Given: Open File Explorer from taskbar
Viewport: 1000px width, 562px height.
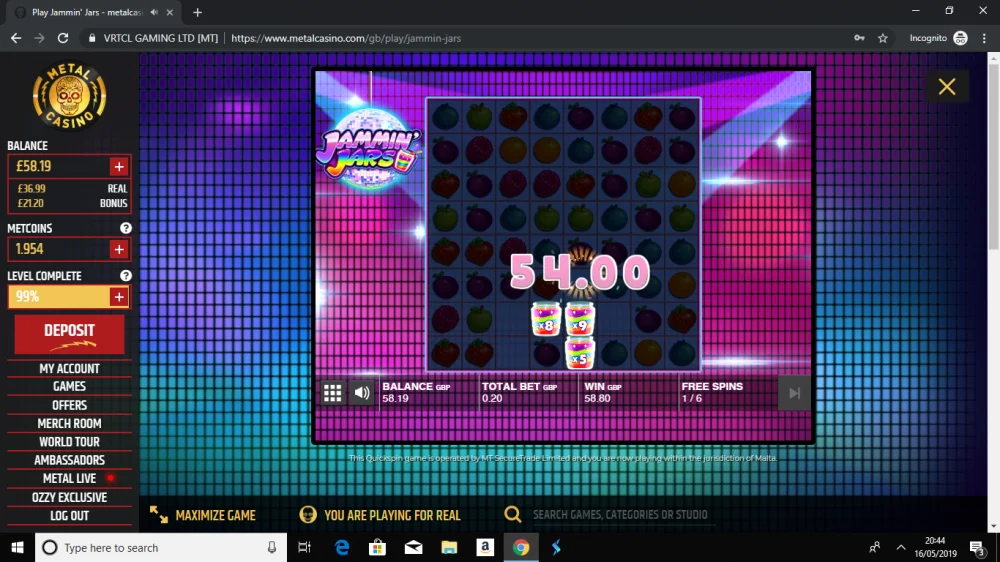Looking at the screenshot, I should (449, 547).
